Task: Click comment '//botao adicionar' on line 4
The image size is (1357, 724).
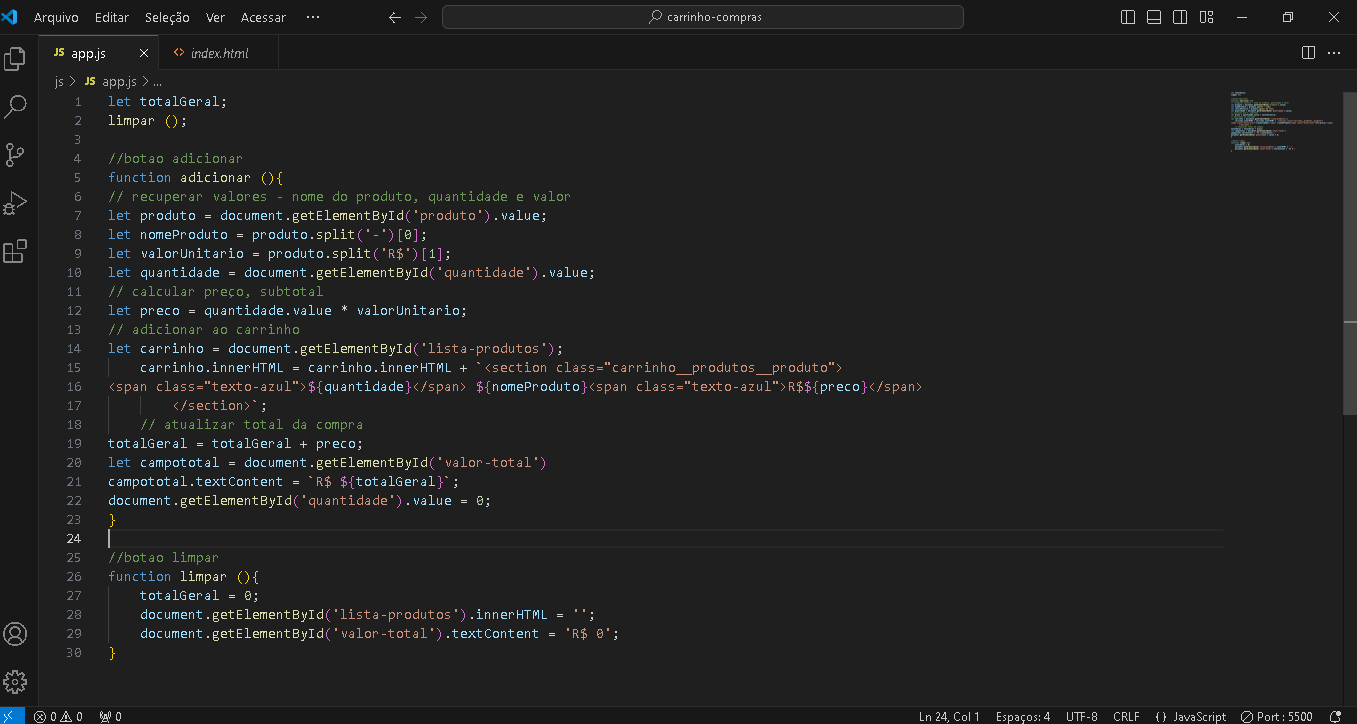Action: [x=175, y=158]
